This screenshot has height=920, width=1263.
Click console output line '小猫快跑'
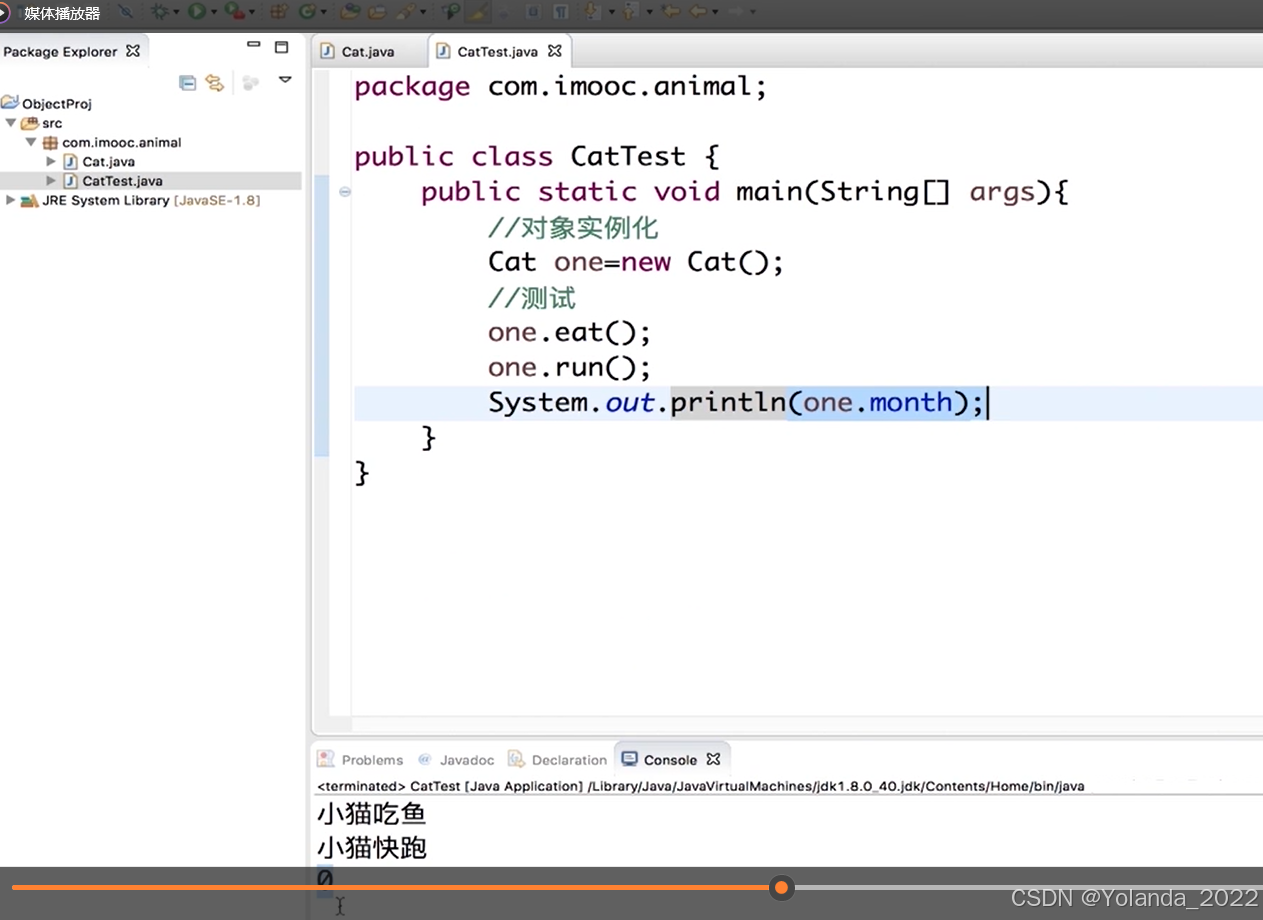[x=372, y=848]
